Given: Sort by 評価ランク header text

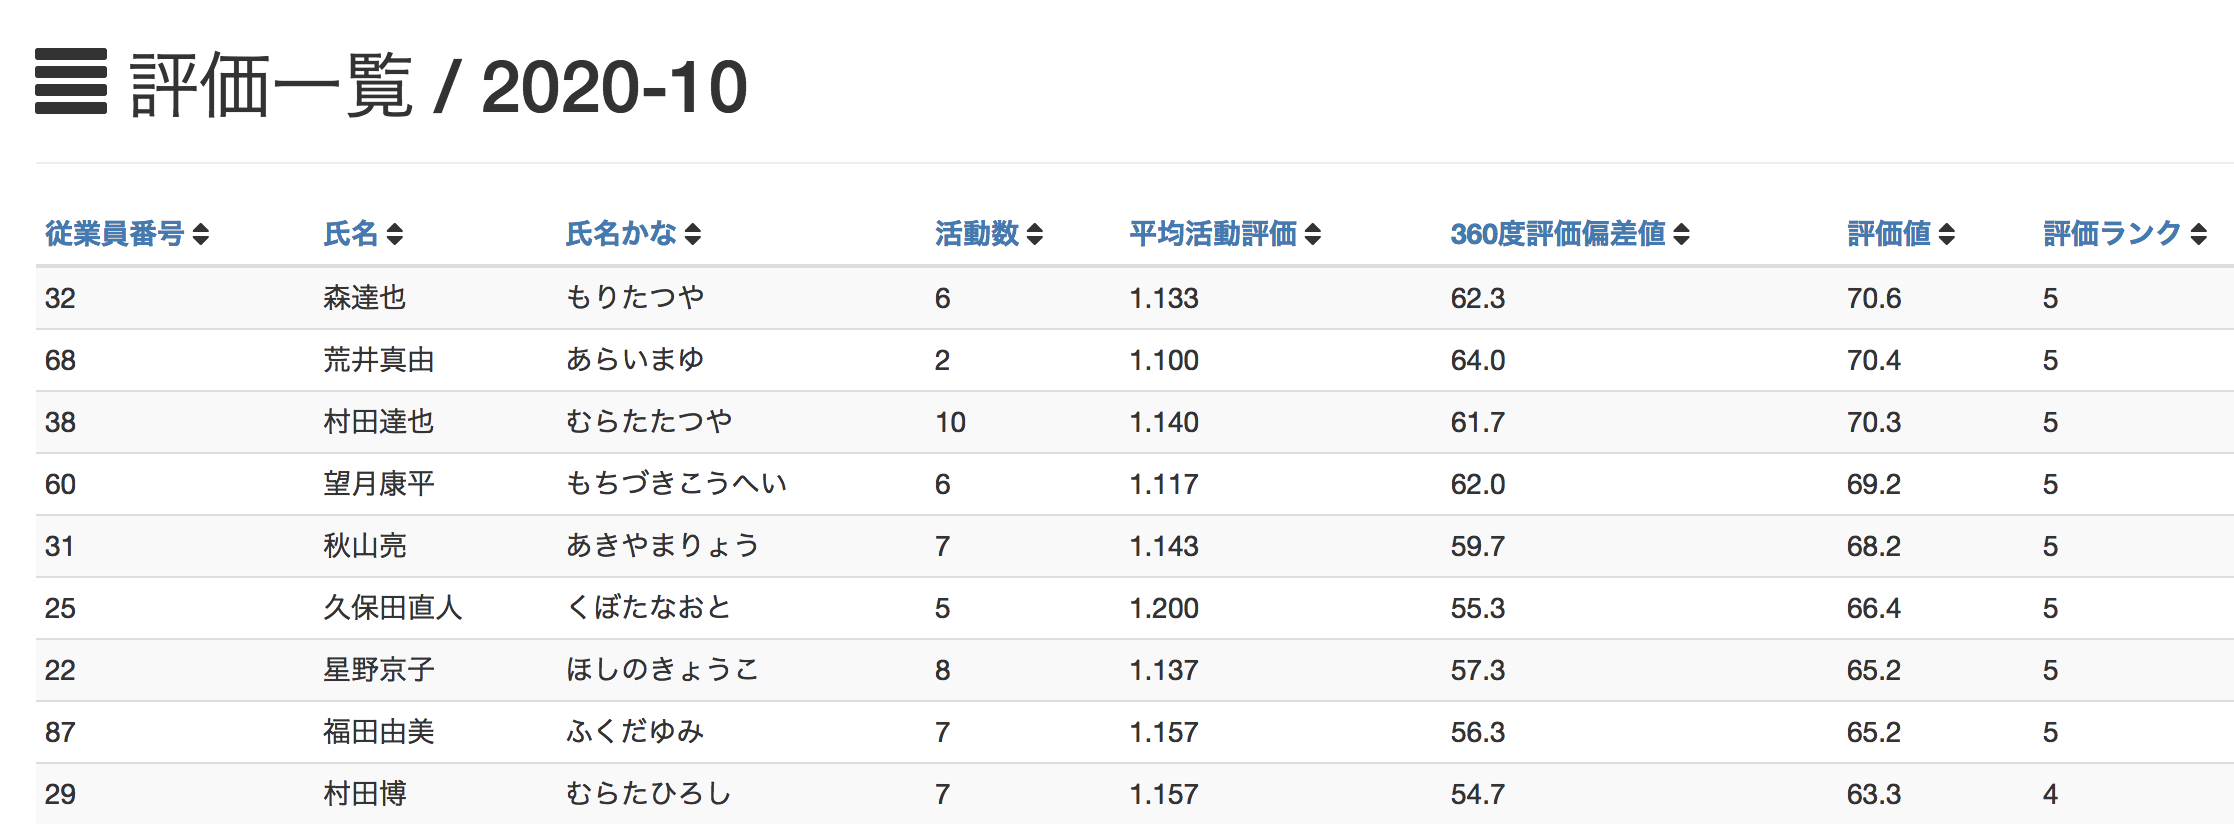Looking at the screenshot, I should [2112, 234].
